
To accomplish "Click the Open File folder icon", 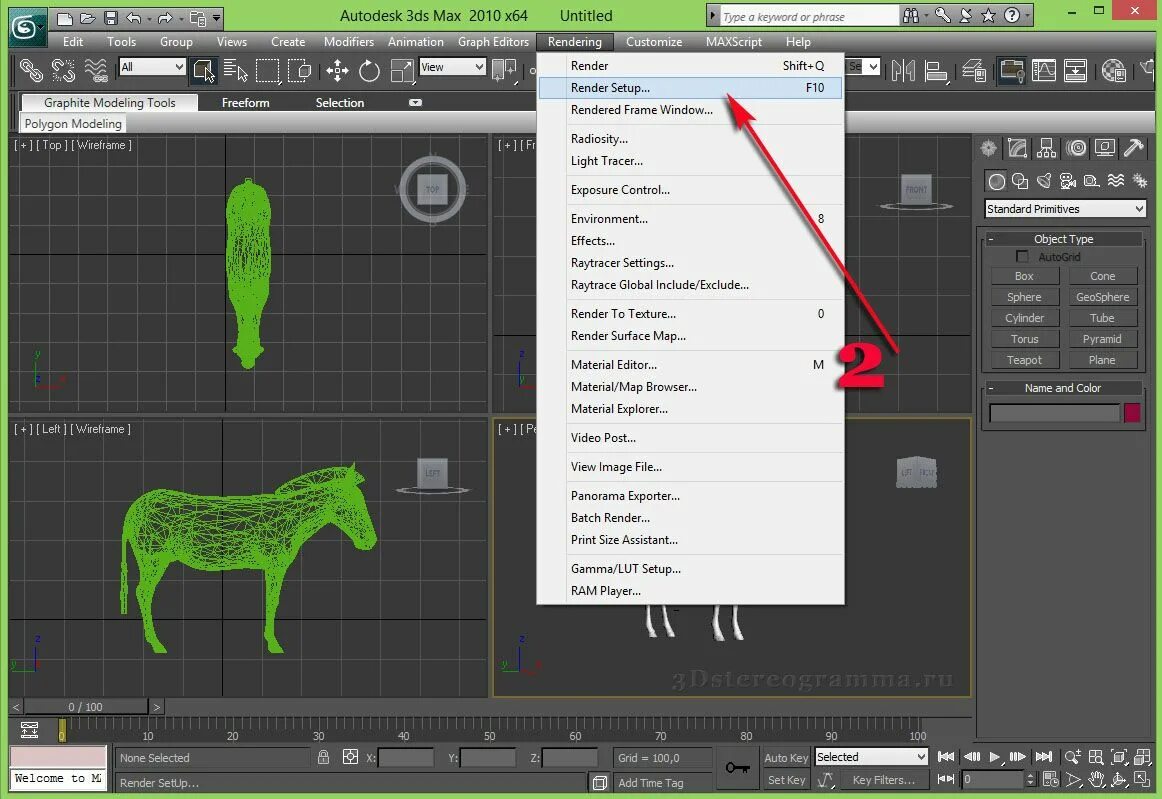I will 87,18.
